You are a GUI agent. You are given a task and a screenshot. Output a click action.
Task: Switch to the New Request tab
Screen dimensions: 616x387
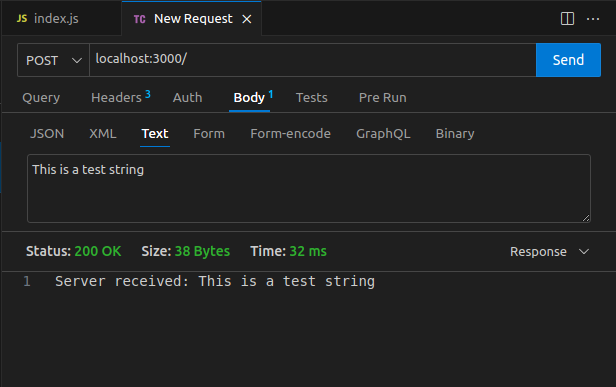193,18
